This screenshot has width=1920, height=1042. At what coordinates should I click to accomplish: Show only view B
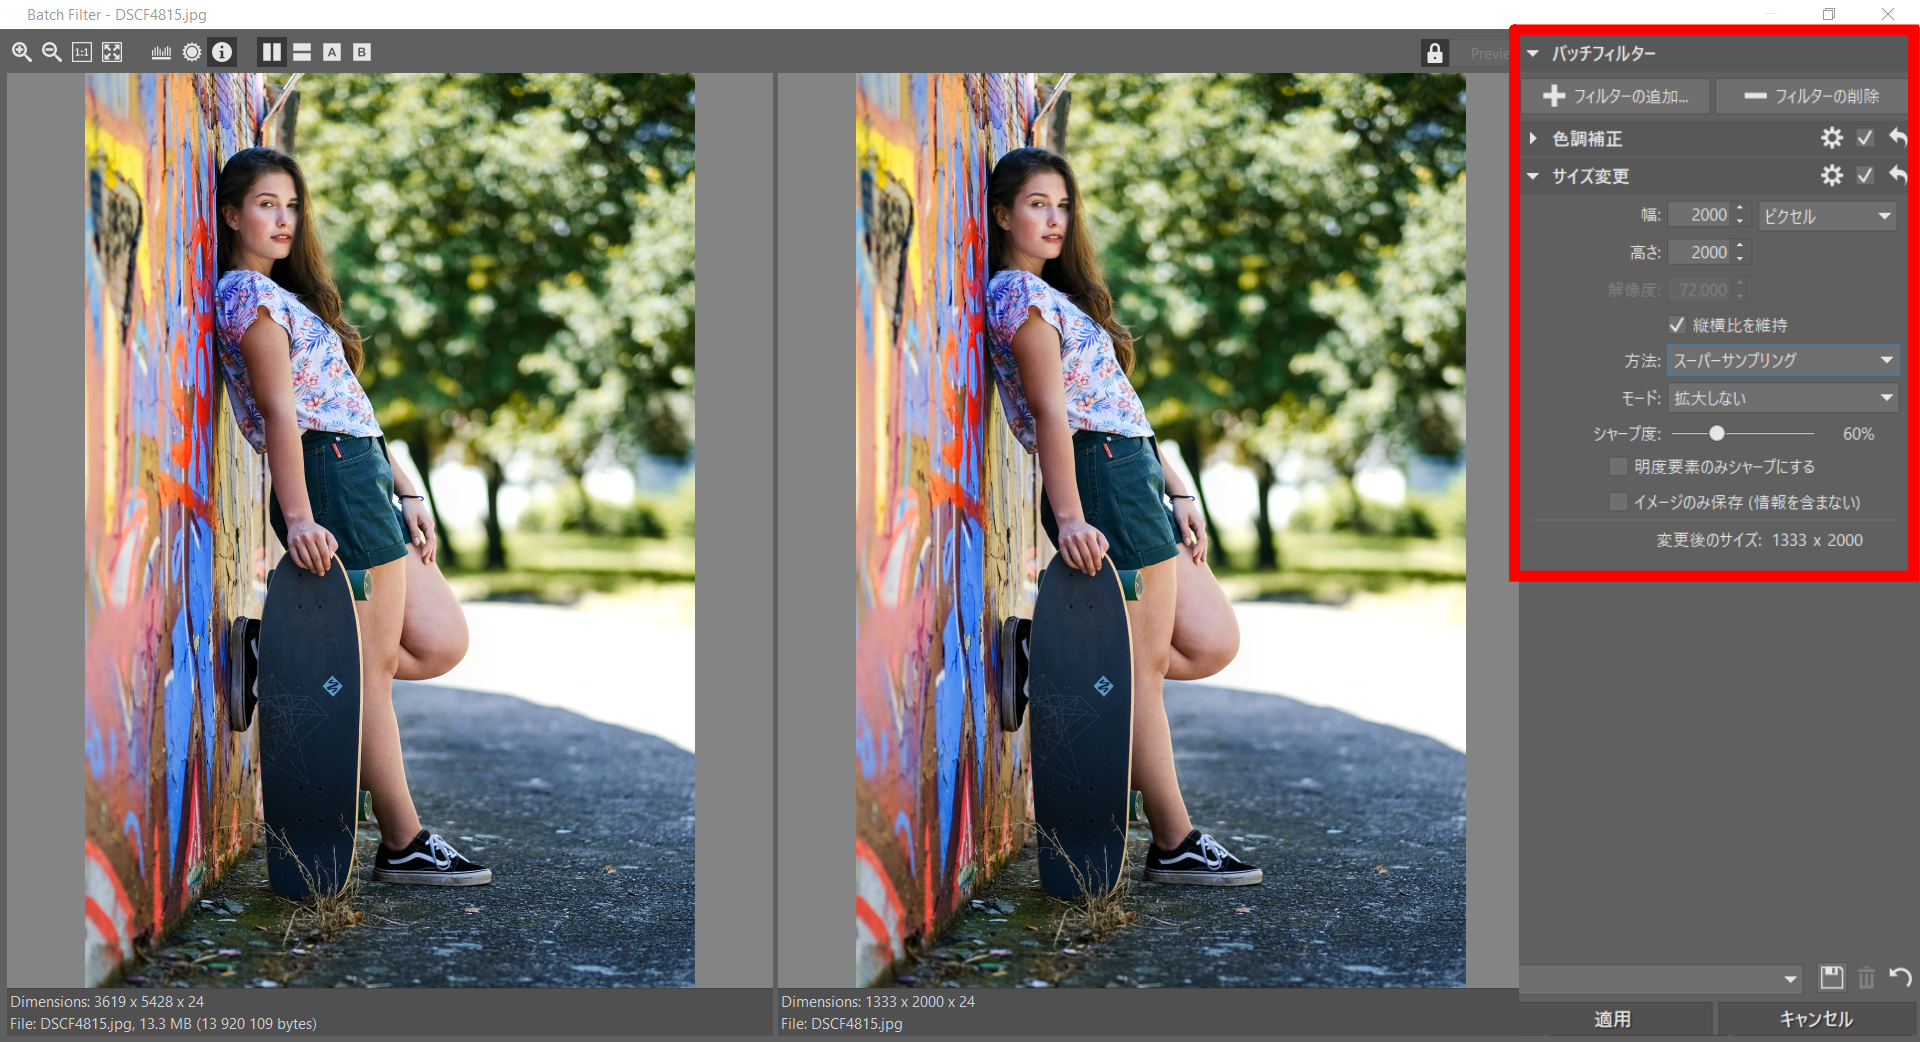[362, 52]
